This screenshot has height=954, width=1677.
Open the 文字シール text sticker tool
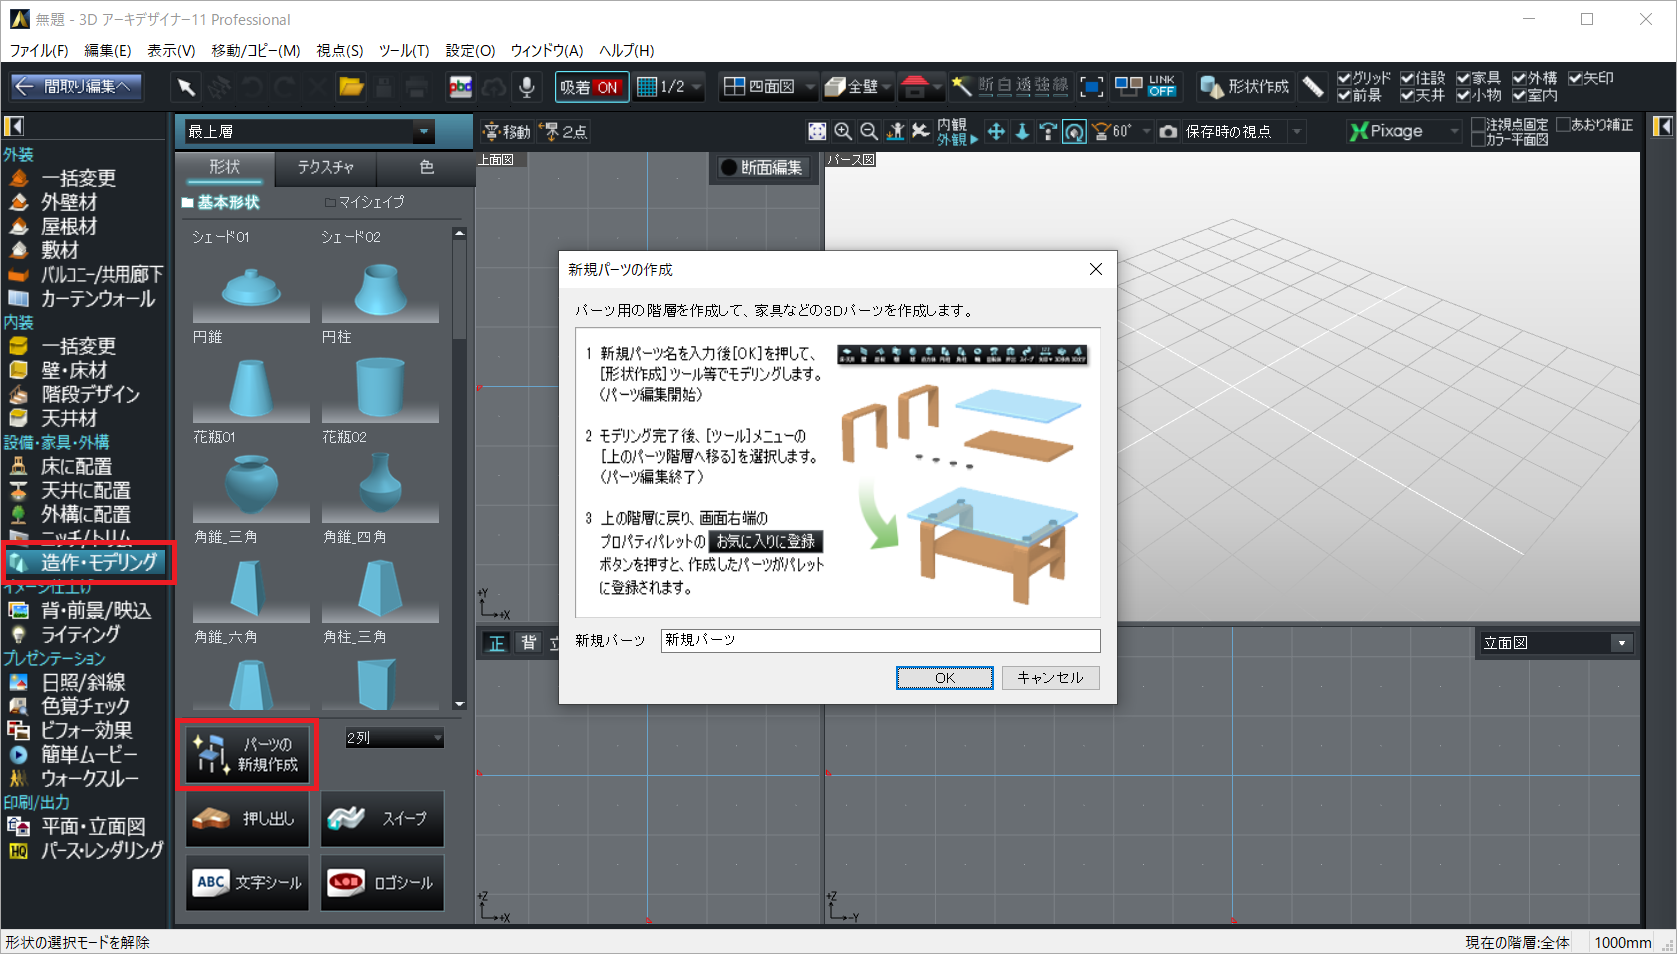(x=247, y=883)
